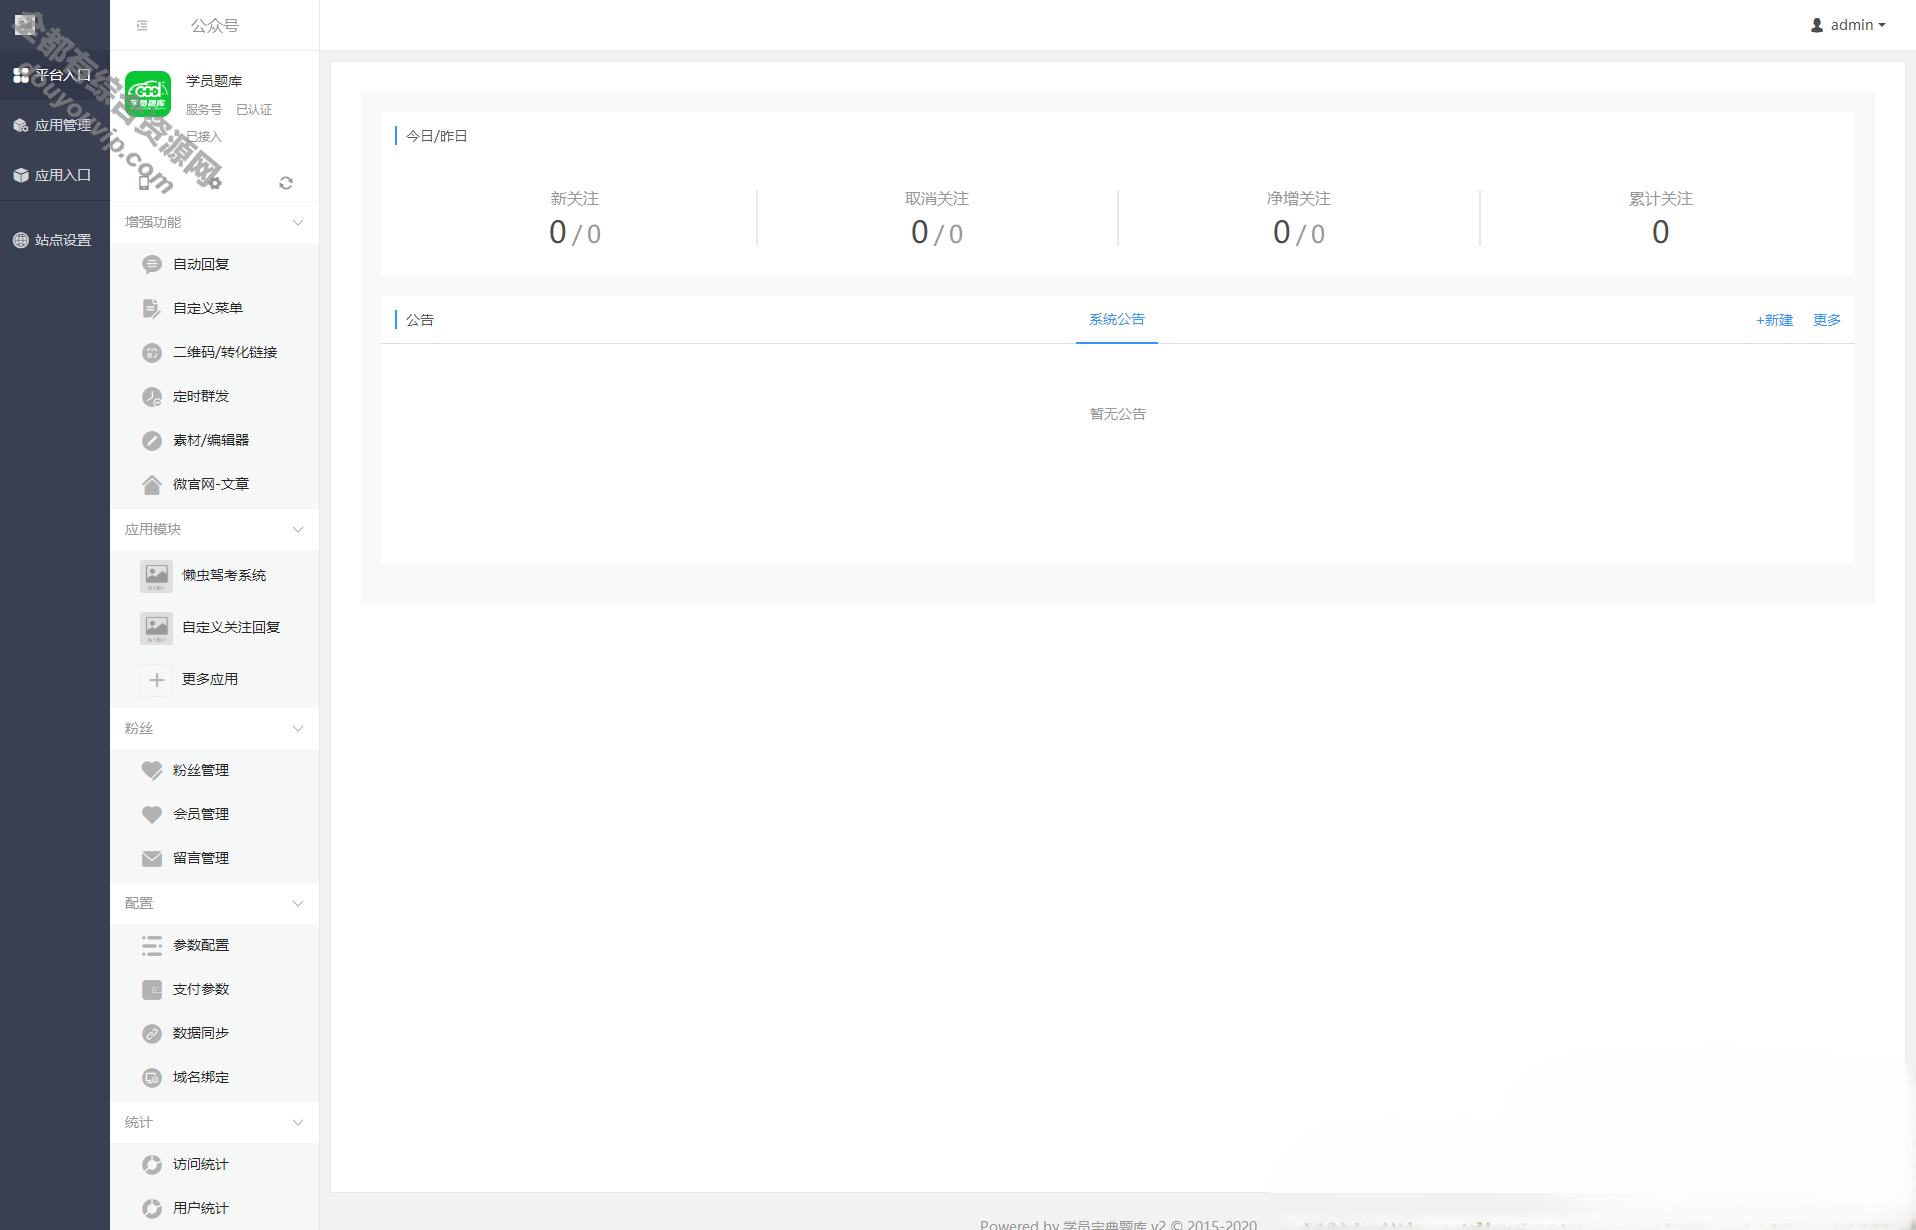Click the green 学员题库 account logo

point(148,94)
